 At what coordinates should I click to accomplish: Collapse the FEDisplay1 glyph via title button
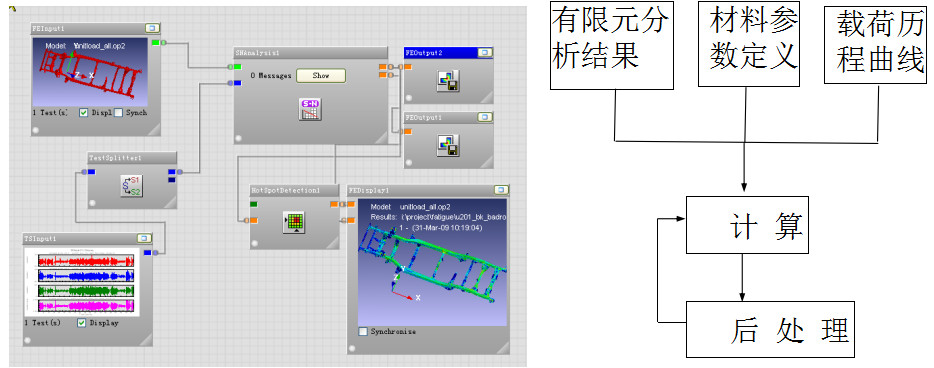[501, 191]
